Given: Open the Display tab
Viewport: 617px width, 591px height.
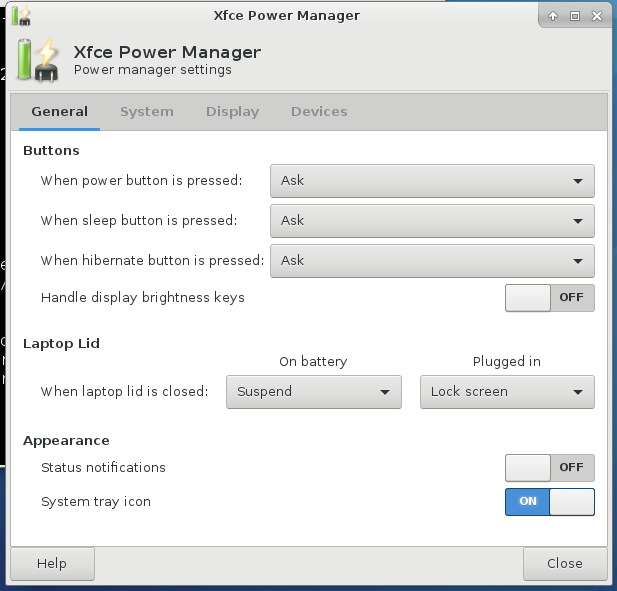Looking at the screenshot, I should (x=232, y=112).
